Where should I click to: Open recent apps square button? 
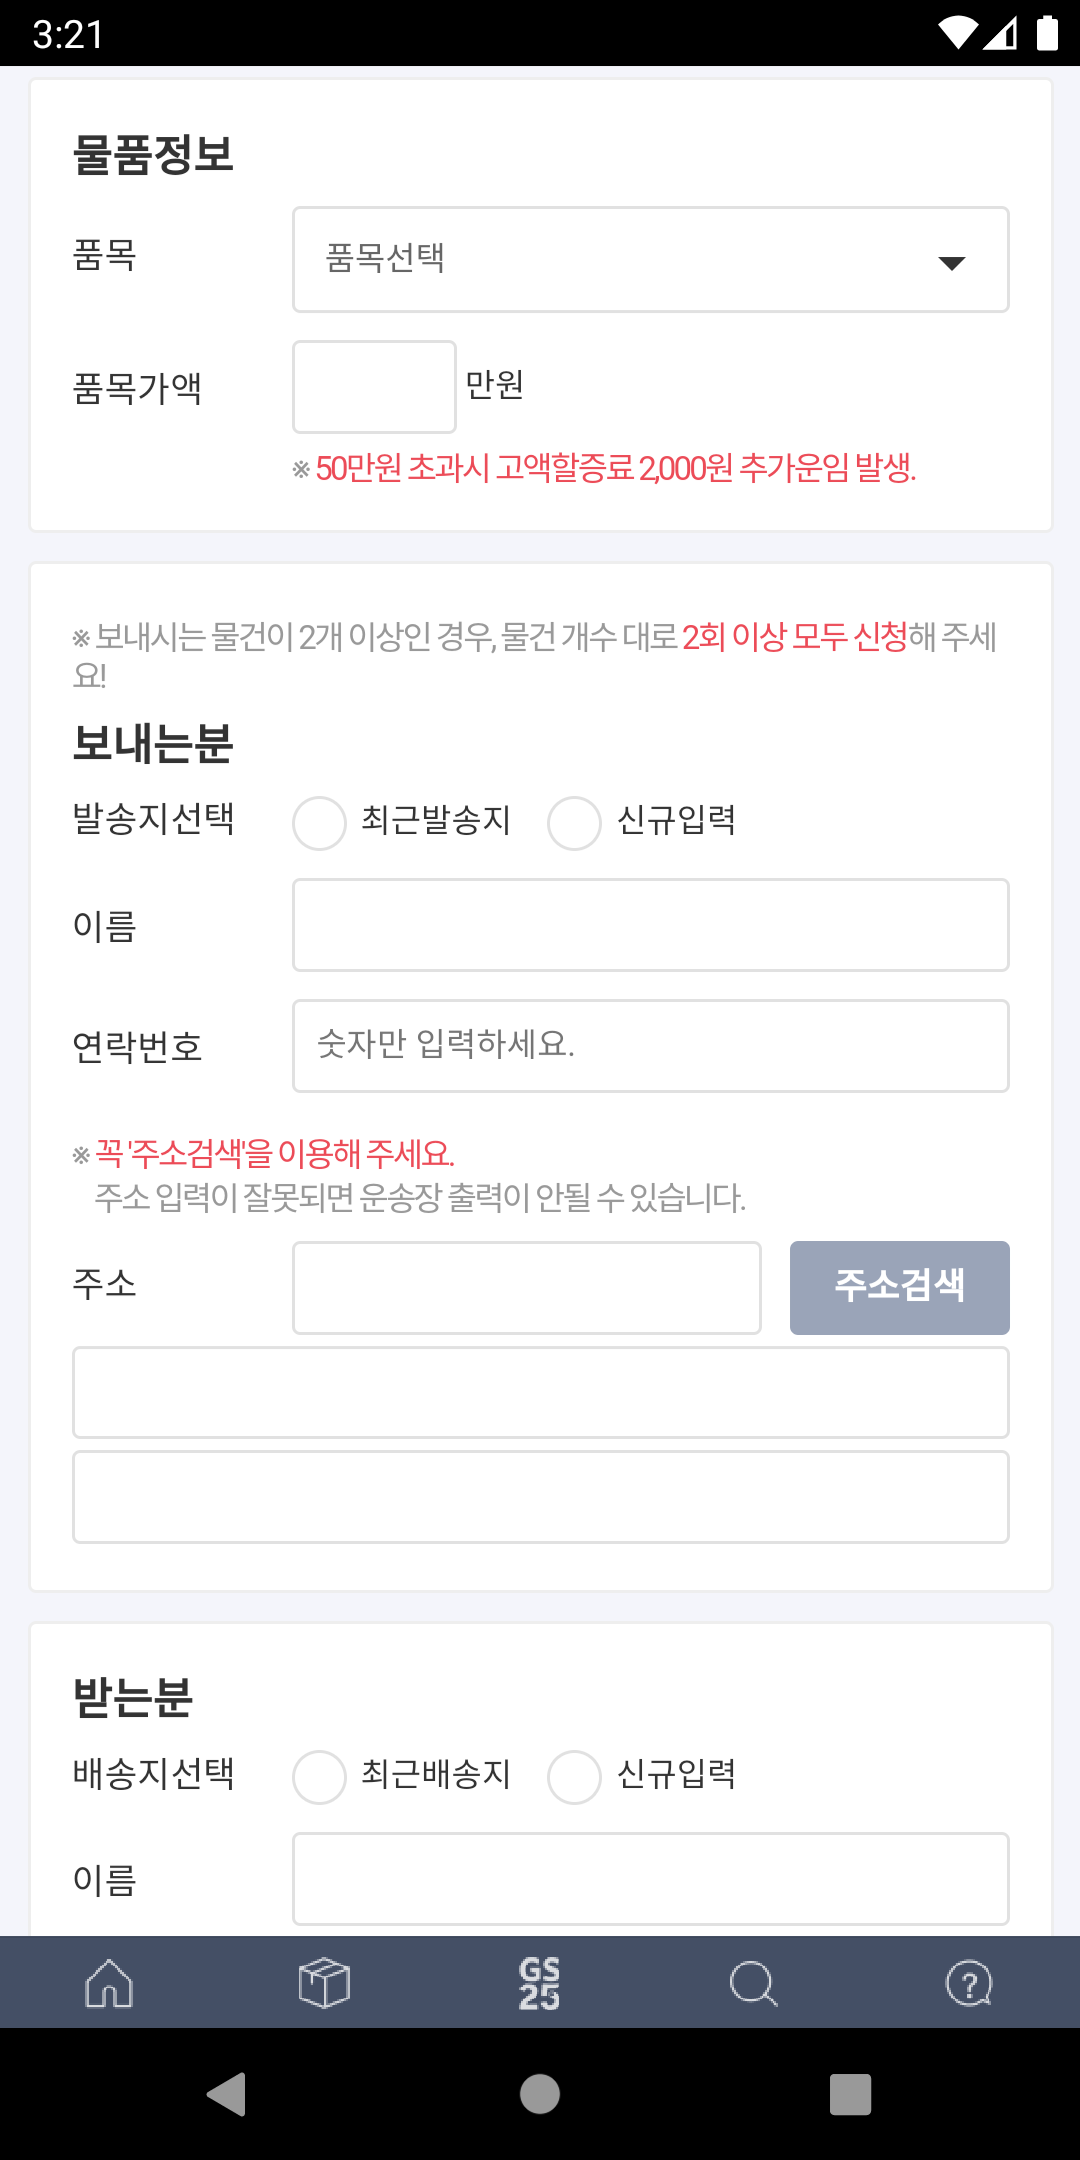(850, 2094)
